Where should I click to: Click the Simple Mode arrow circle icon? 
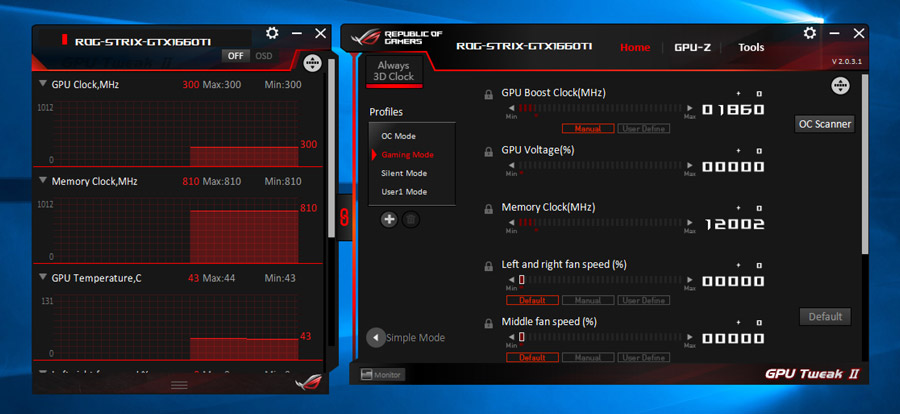point(375,338)
